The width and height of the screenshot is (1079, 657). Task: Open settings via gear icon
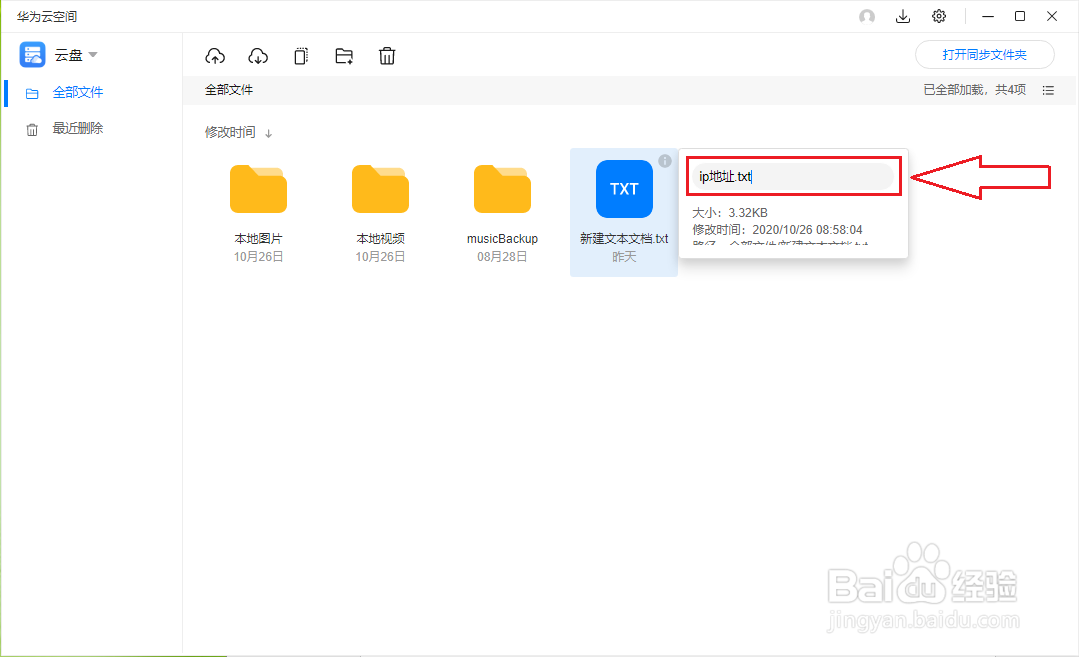[x=938, y=16]
